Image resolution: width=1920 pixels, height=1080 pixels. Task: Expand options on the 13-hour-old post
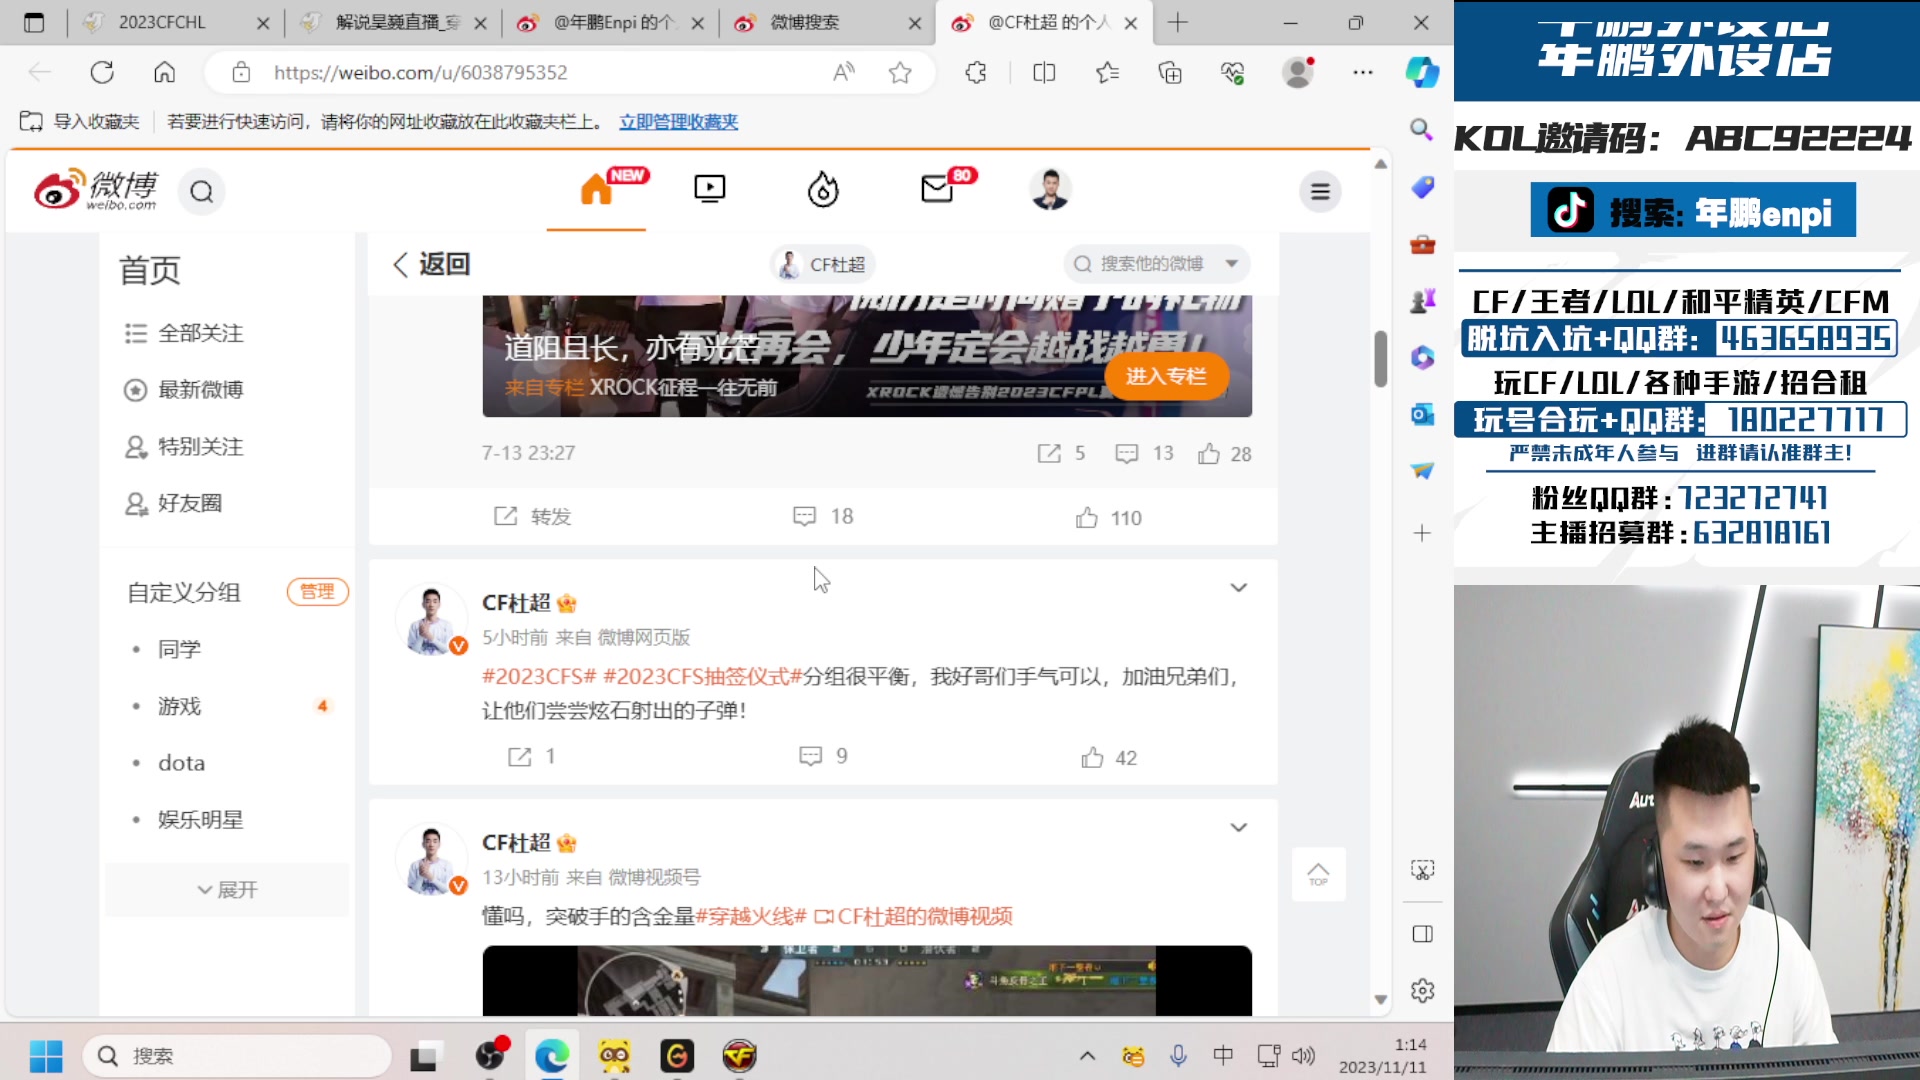[x=1238, y=828]
